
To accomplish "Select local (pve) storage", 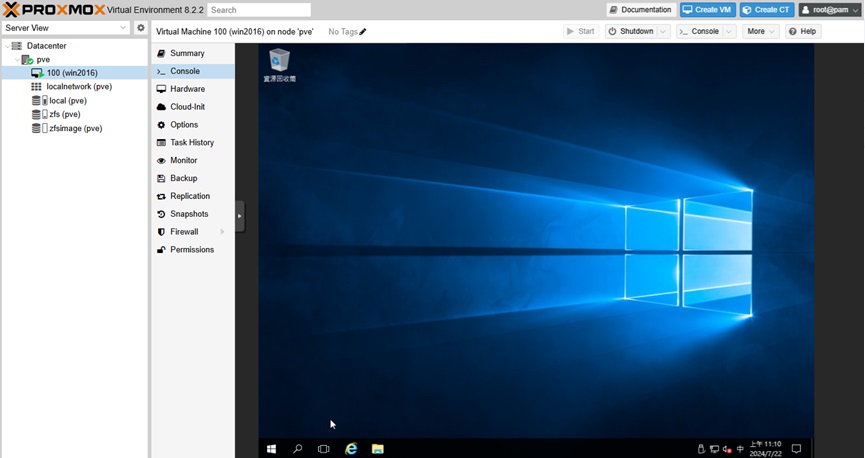I will 68,100.
